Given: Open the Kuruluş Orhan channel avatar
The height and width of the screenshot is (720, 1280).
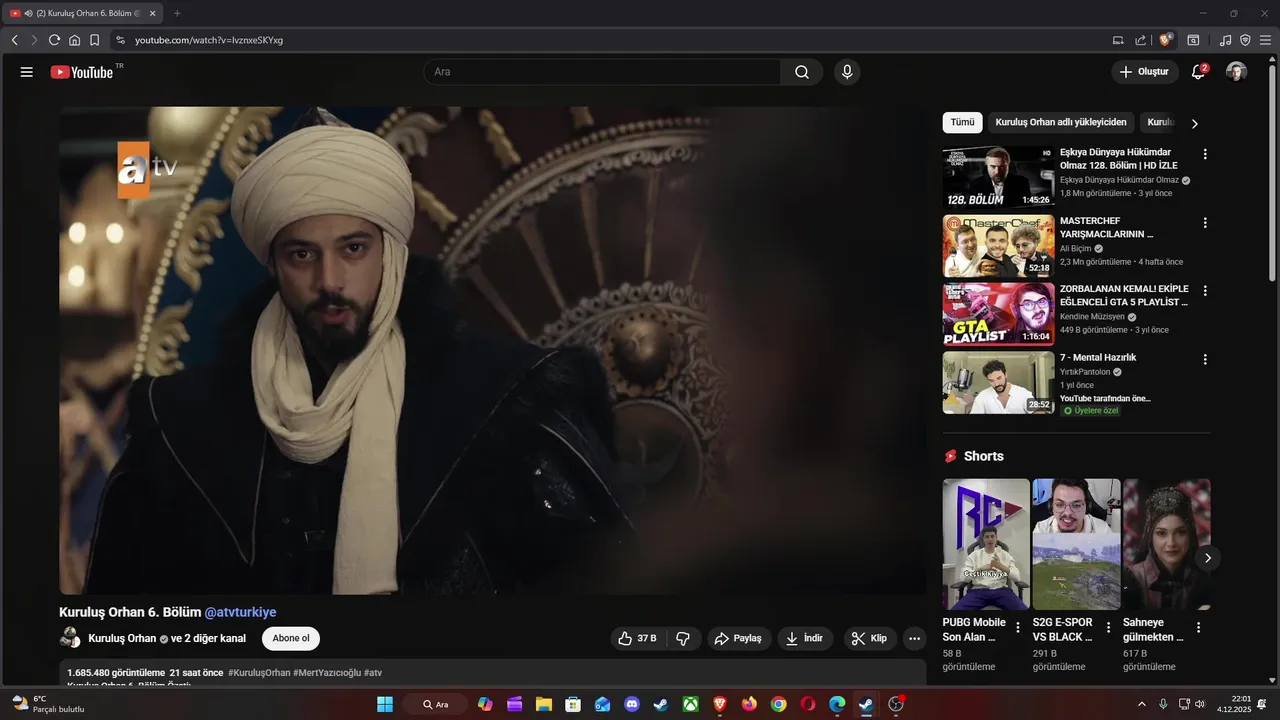Looking at the screenshot, I should click(70, 638).
